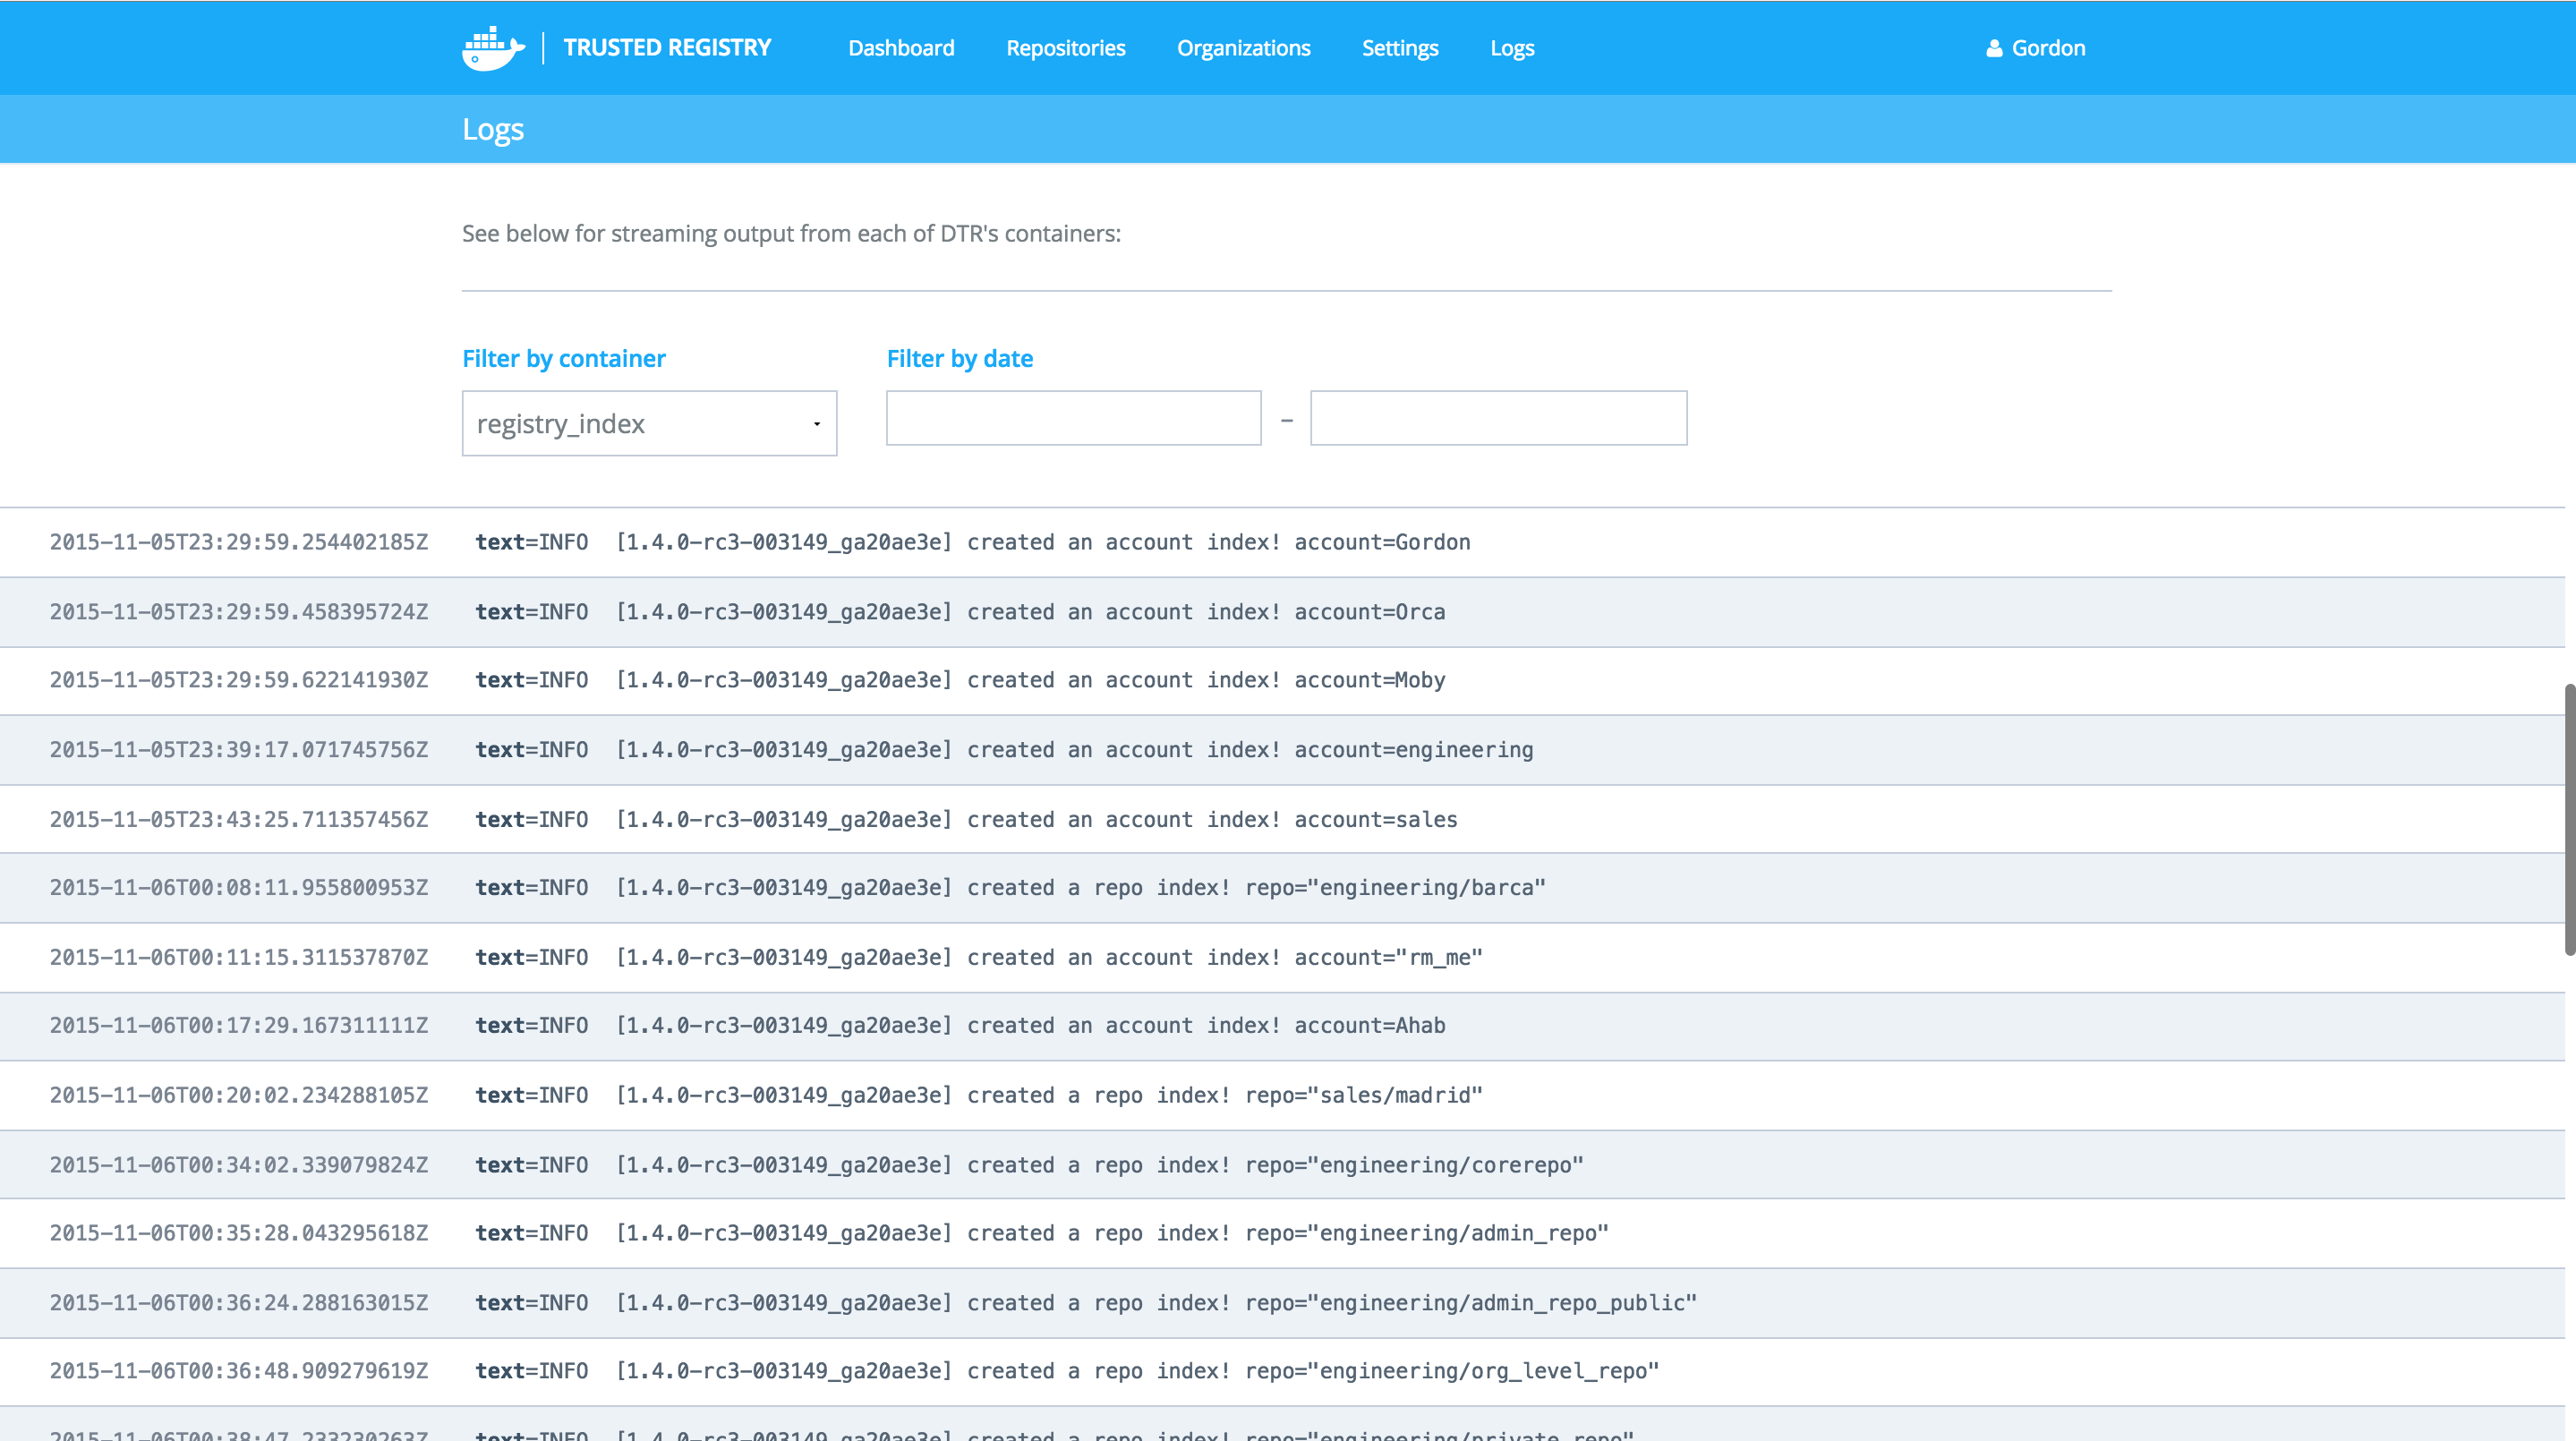Click timestamp 2015-11-06T00:08:11.955800953Z
Screen dimensions: 2576x1441
click(x=239, y=887)
